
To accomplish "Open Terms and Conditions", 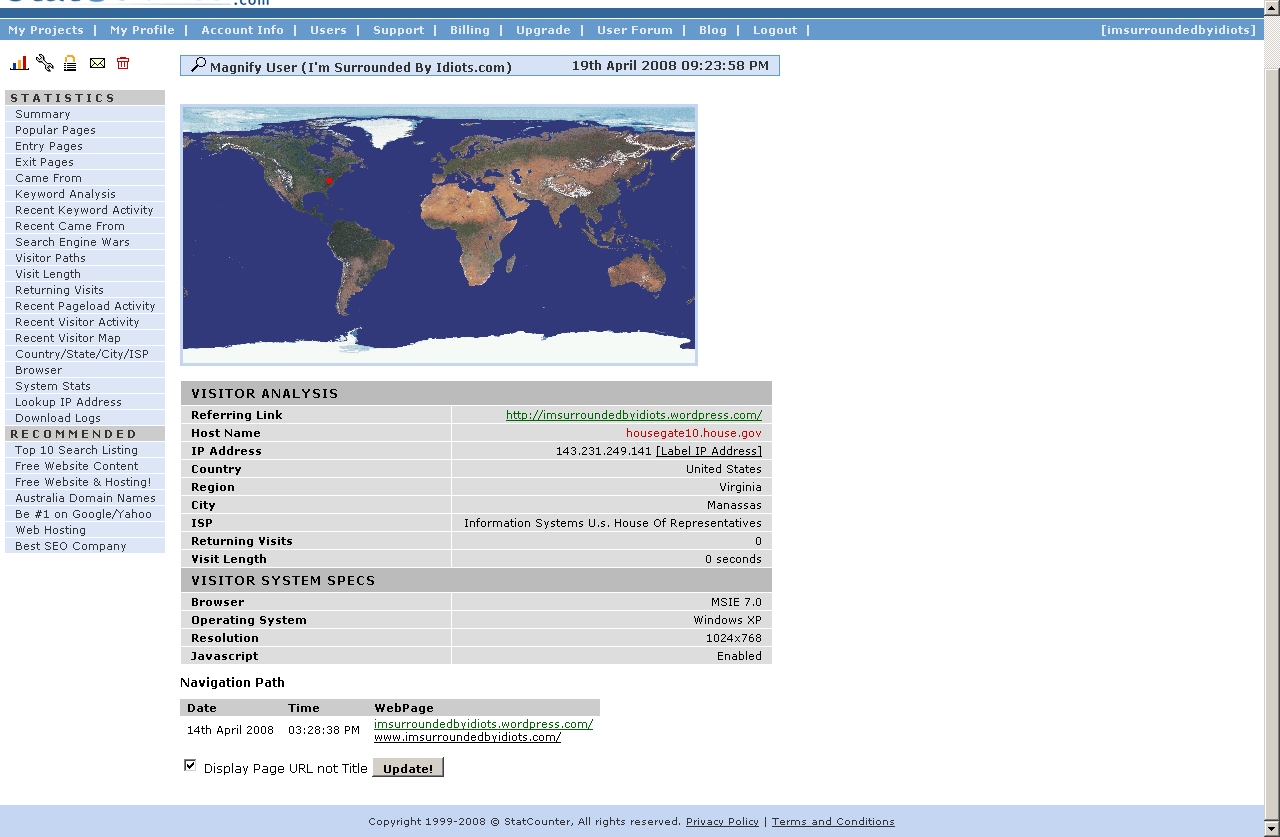I will [x=833, y=822].
